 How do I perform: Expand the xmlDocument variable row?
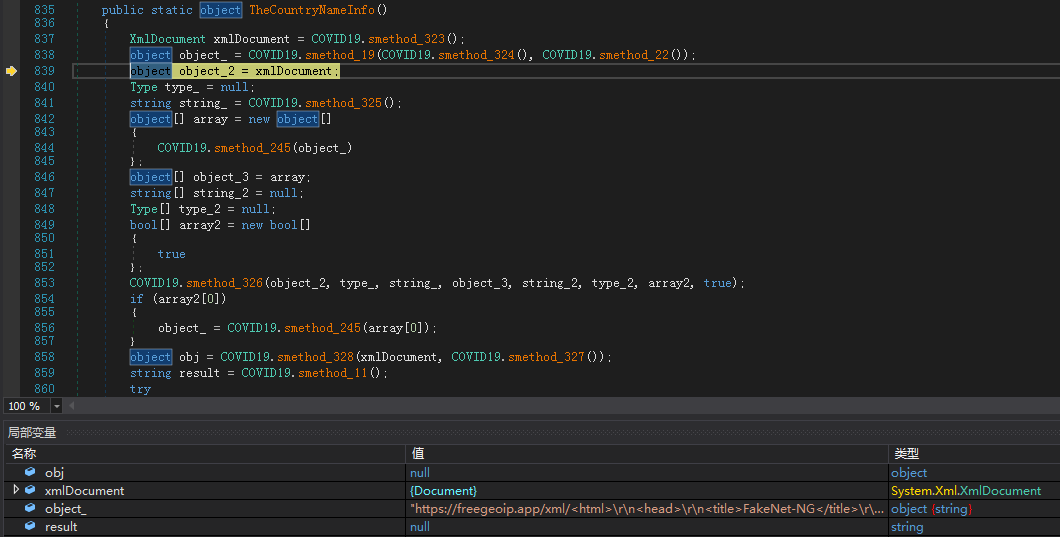coord(16,490)
